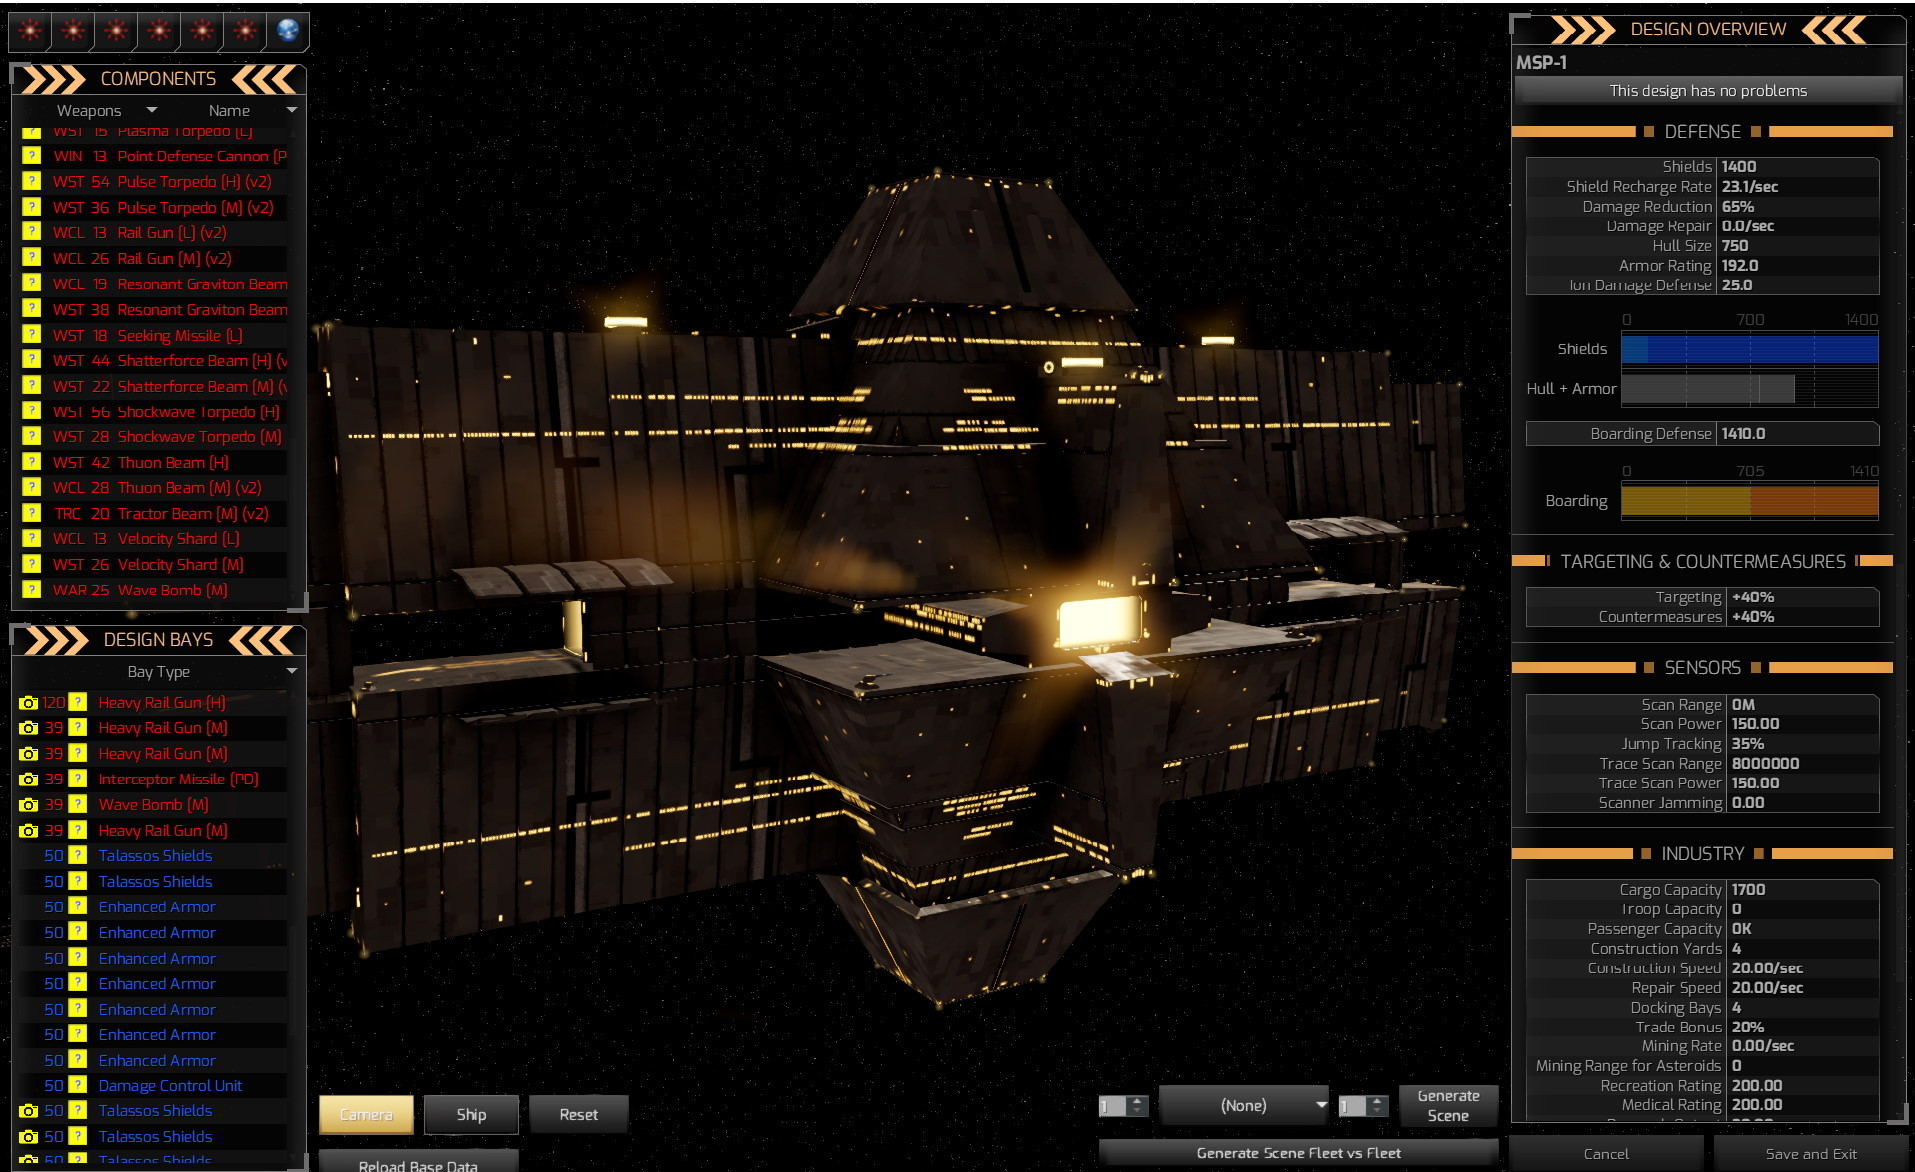
Task: Open the Bay Type dropdown
Action: [x=159, y=672]
